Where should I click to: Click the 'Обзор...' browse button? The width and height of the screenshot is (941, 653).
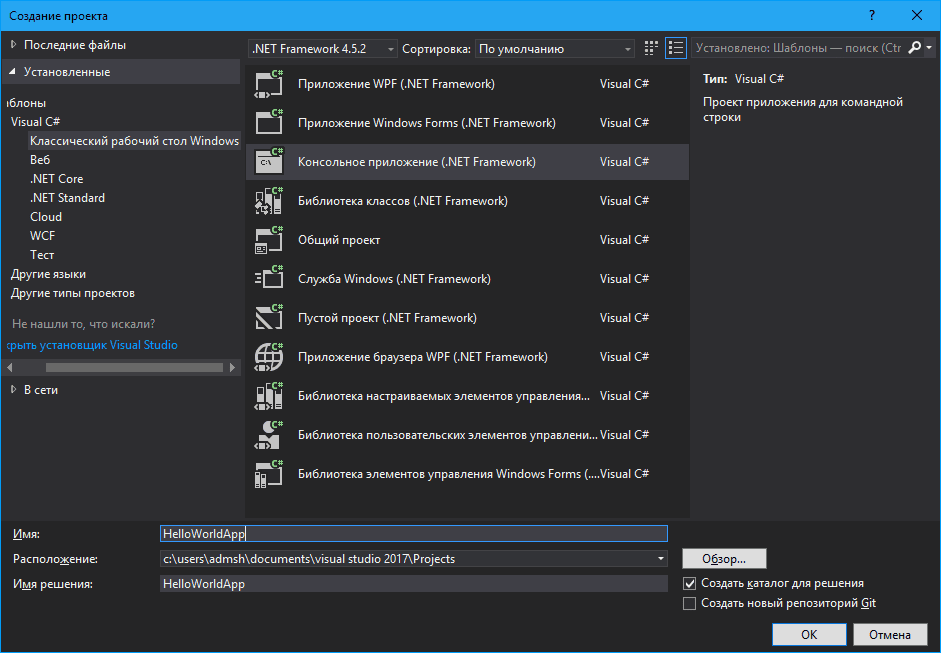(x=724, y=559)
